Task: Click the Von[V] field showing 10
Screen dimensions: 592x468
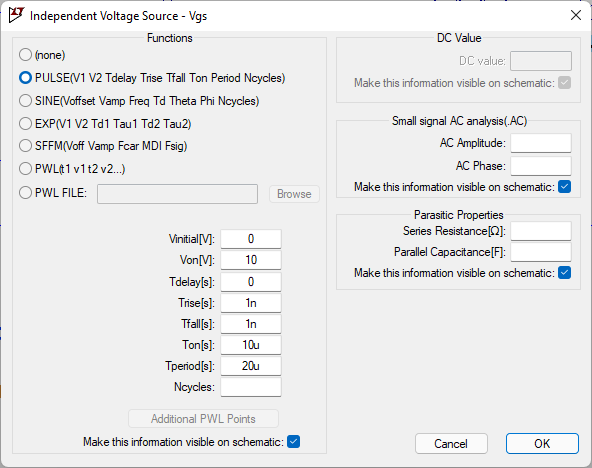Action: point(251,260)
